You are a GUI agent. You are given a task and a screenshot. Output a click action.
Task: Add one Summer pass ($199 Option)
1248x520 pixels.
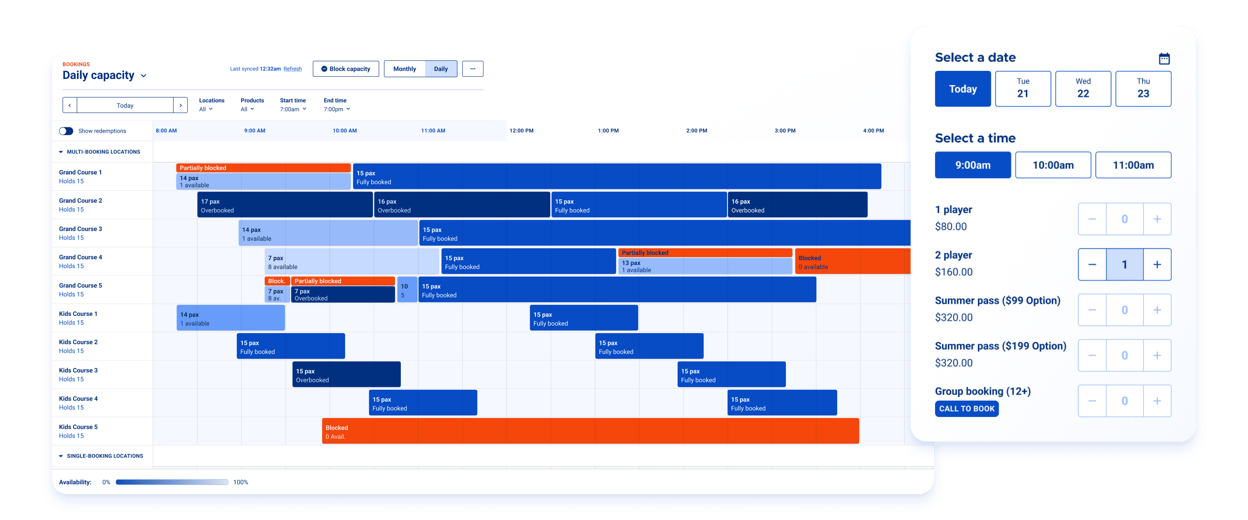[1157, 355]
